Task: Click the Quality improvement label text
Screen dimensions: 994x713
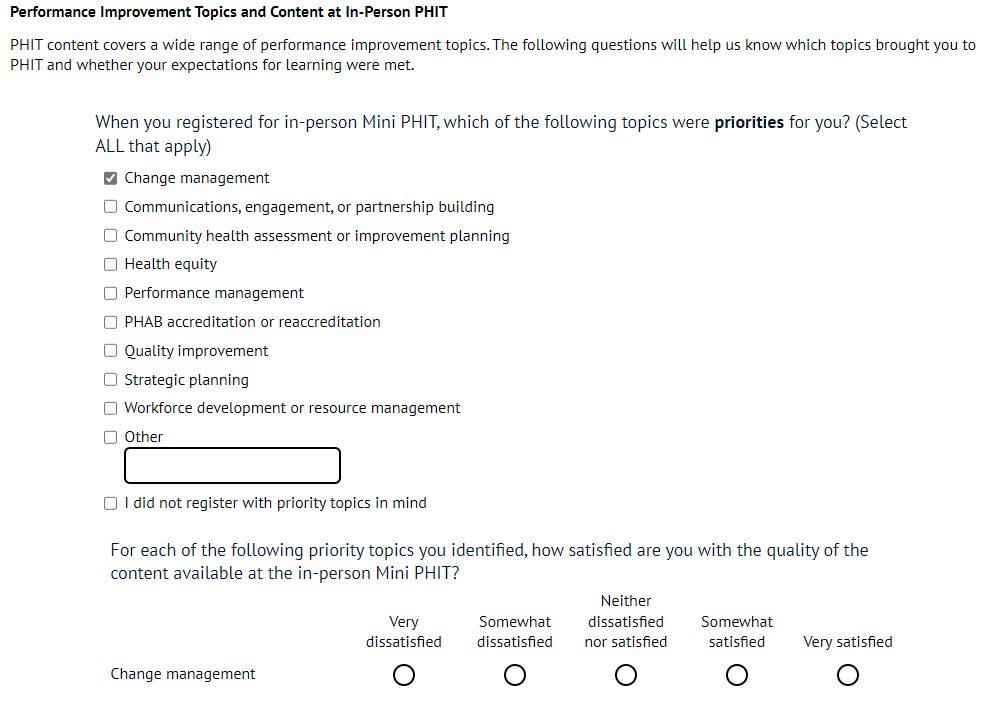Action: coord(196,351)
